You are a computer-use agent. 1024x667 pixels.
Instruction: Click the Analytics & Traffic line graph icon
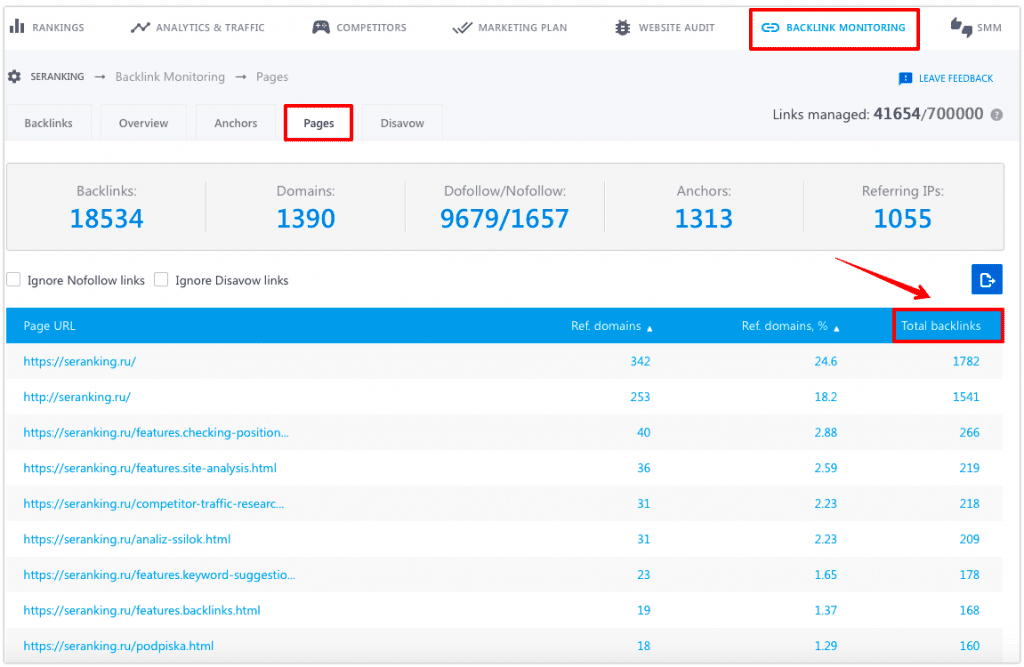(x=140, y=27)
